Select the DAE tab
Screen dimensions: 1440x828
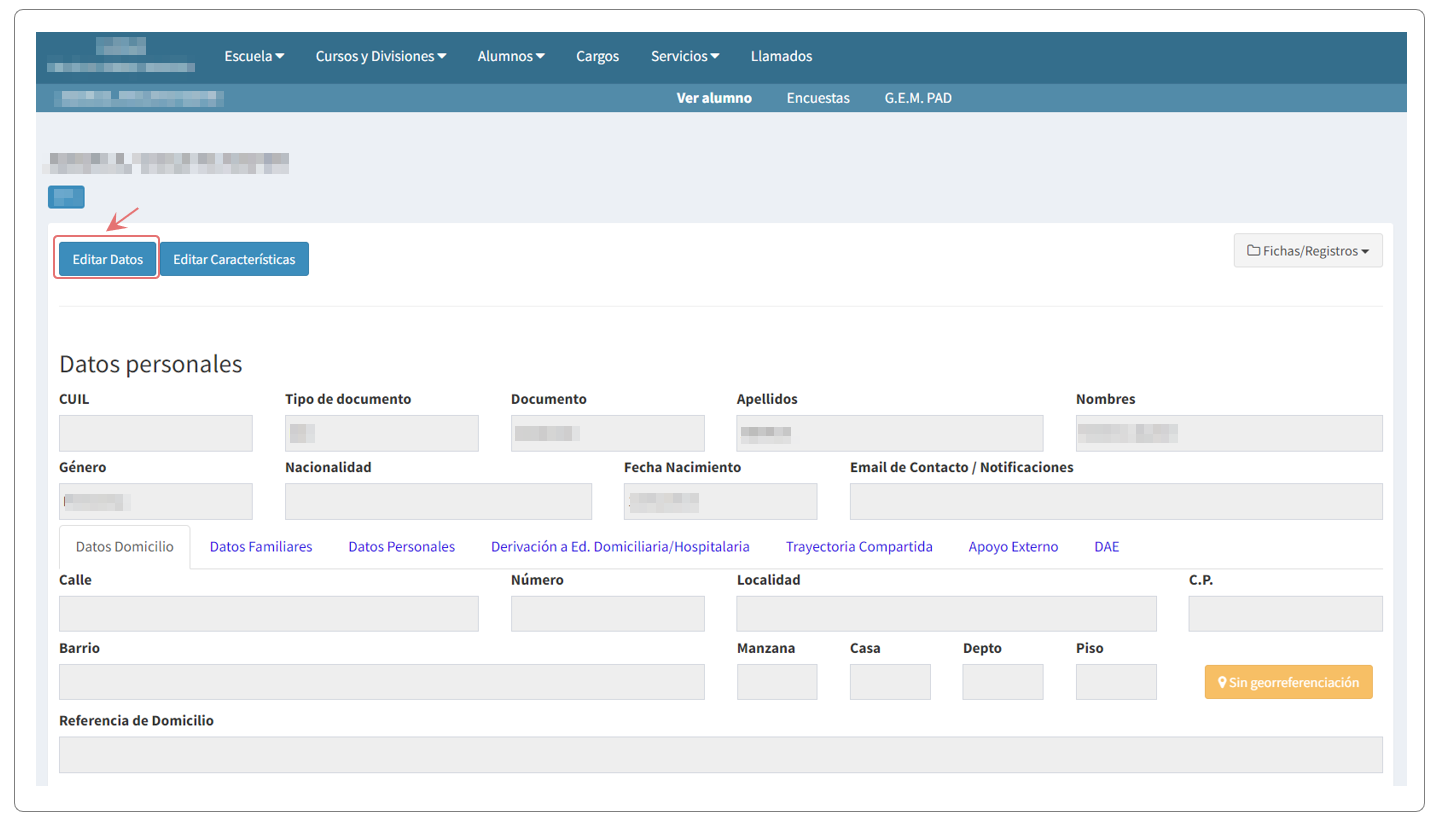point(1107,547)
